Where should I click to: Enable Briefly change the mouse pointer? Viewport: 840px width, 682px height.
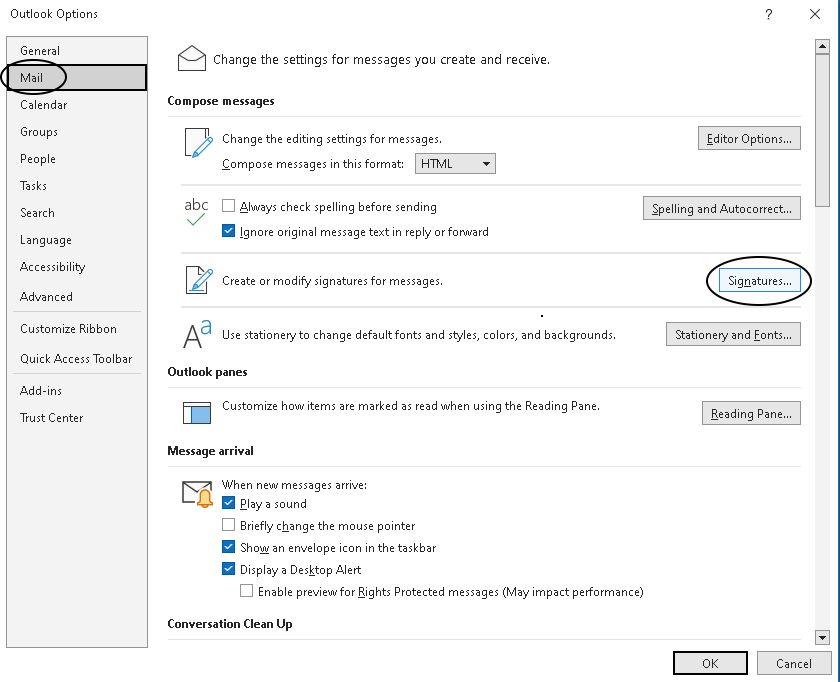228,524
